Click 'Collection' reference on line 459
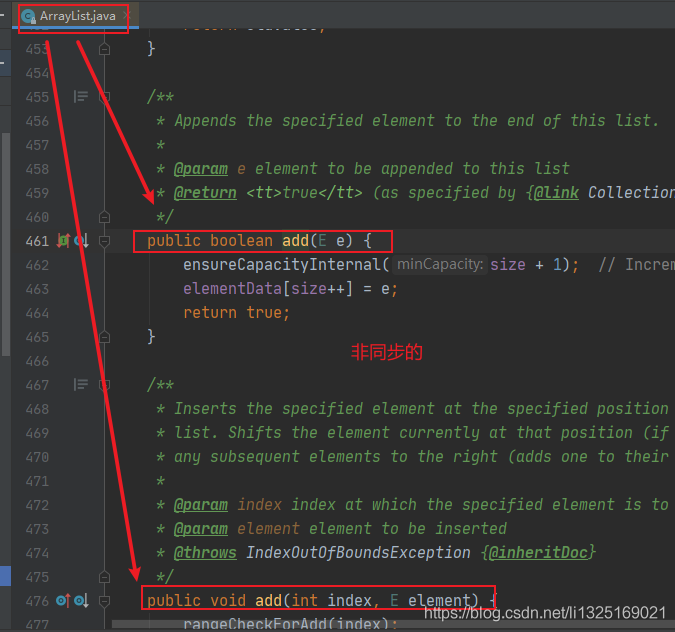This screenshot has height=632, width=675. tap(631, 193)
